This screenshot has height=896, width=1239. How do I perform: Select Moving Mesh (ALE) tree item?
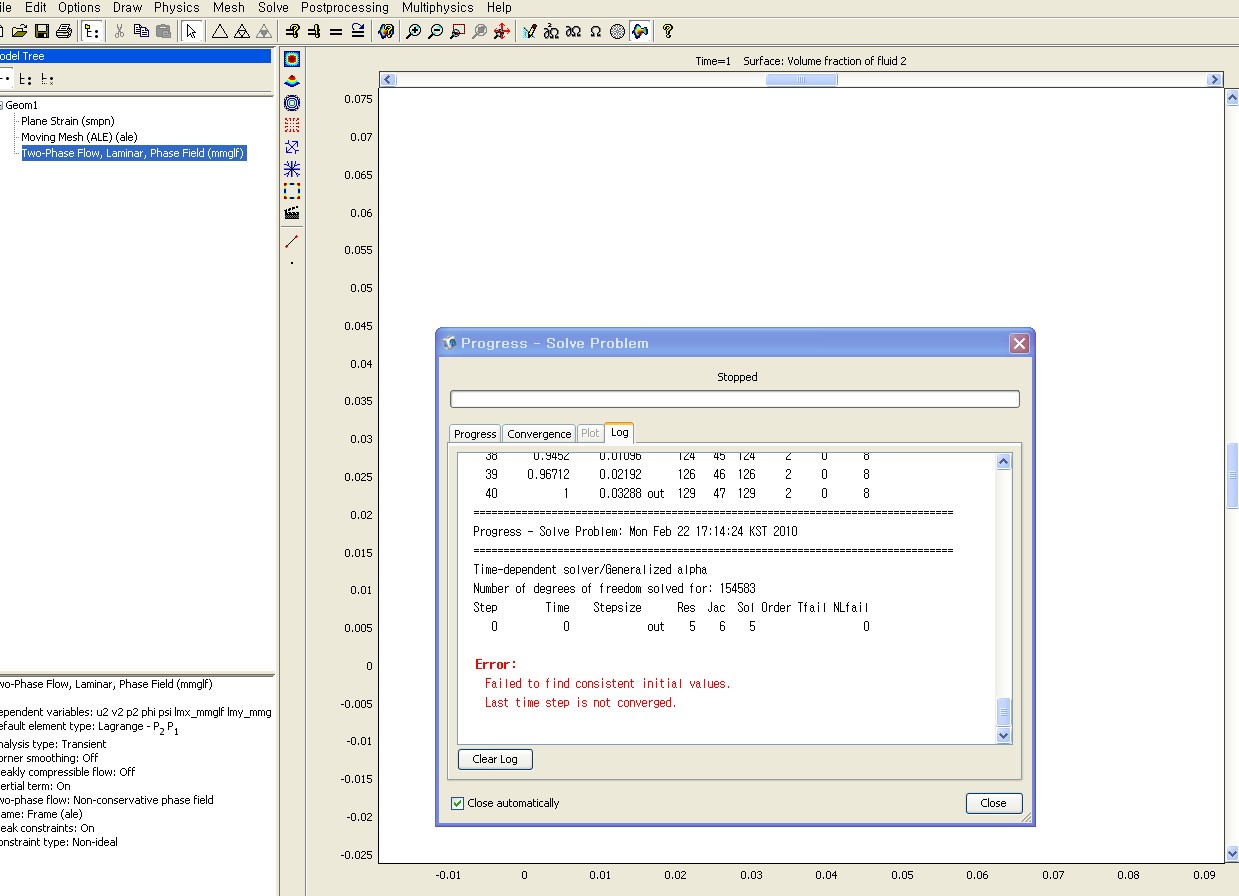coord(79,137)
